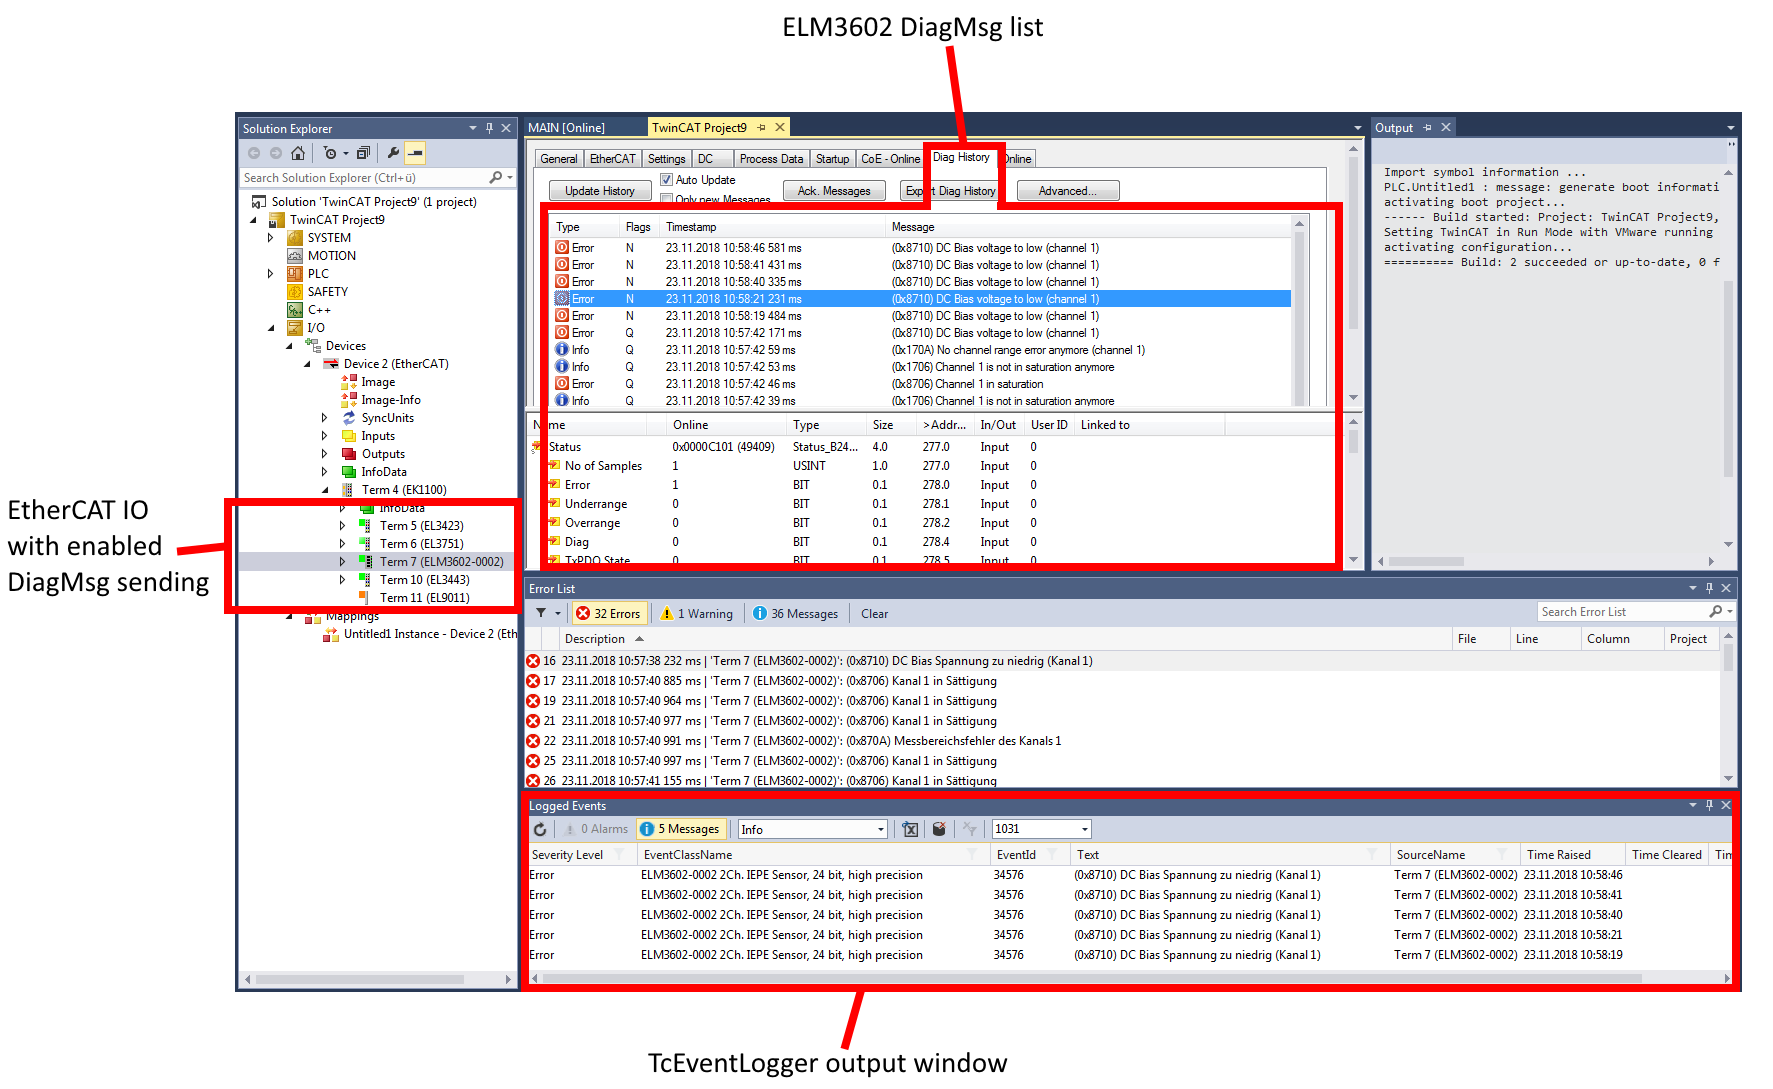Toggle the Only new Messages checkbox
Viewport: 1773px width, 1089px height.
point(666,200)
